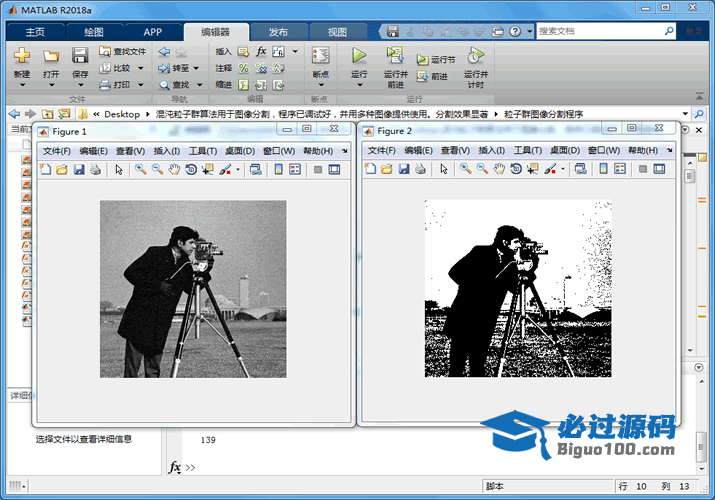Open Help (帮助) menu in Figure 2

pos(643,150)
